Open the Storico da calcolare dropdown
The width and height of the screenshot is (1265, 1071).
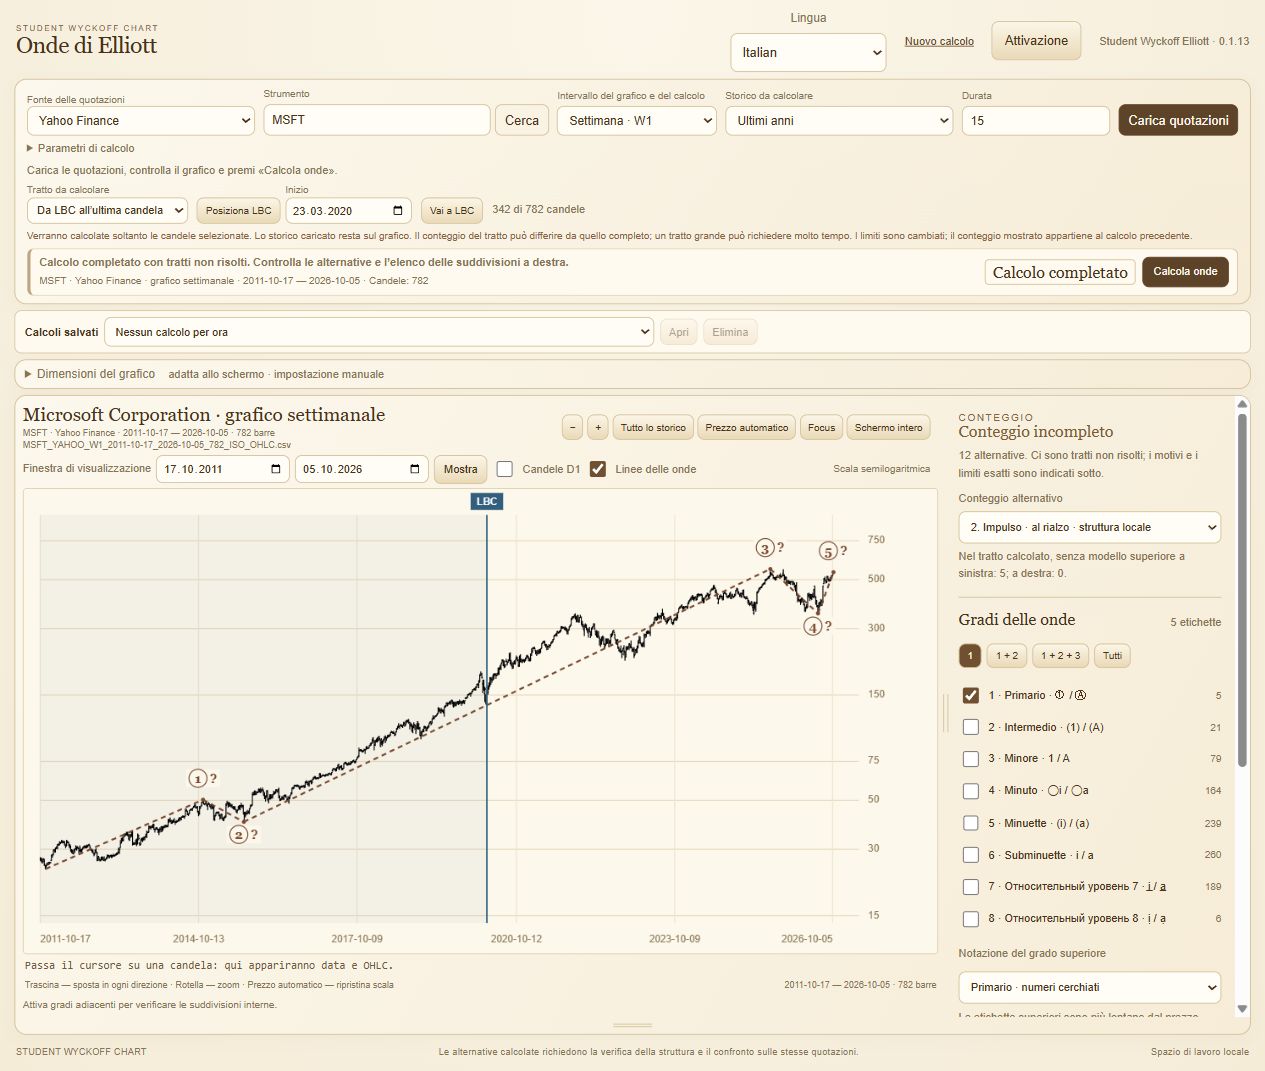pos(839,120)
